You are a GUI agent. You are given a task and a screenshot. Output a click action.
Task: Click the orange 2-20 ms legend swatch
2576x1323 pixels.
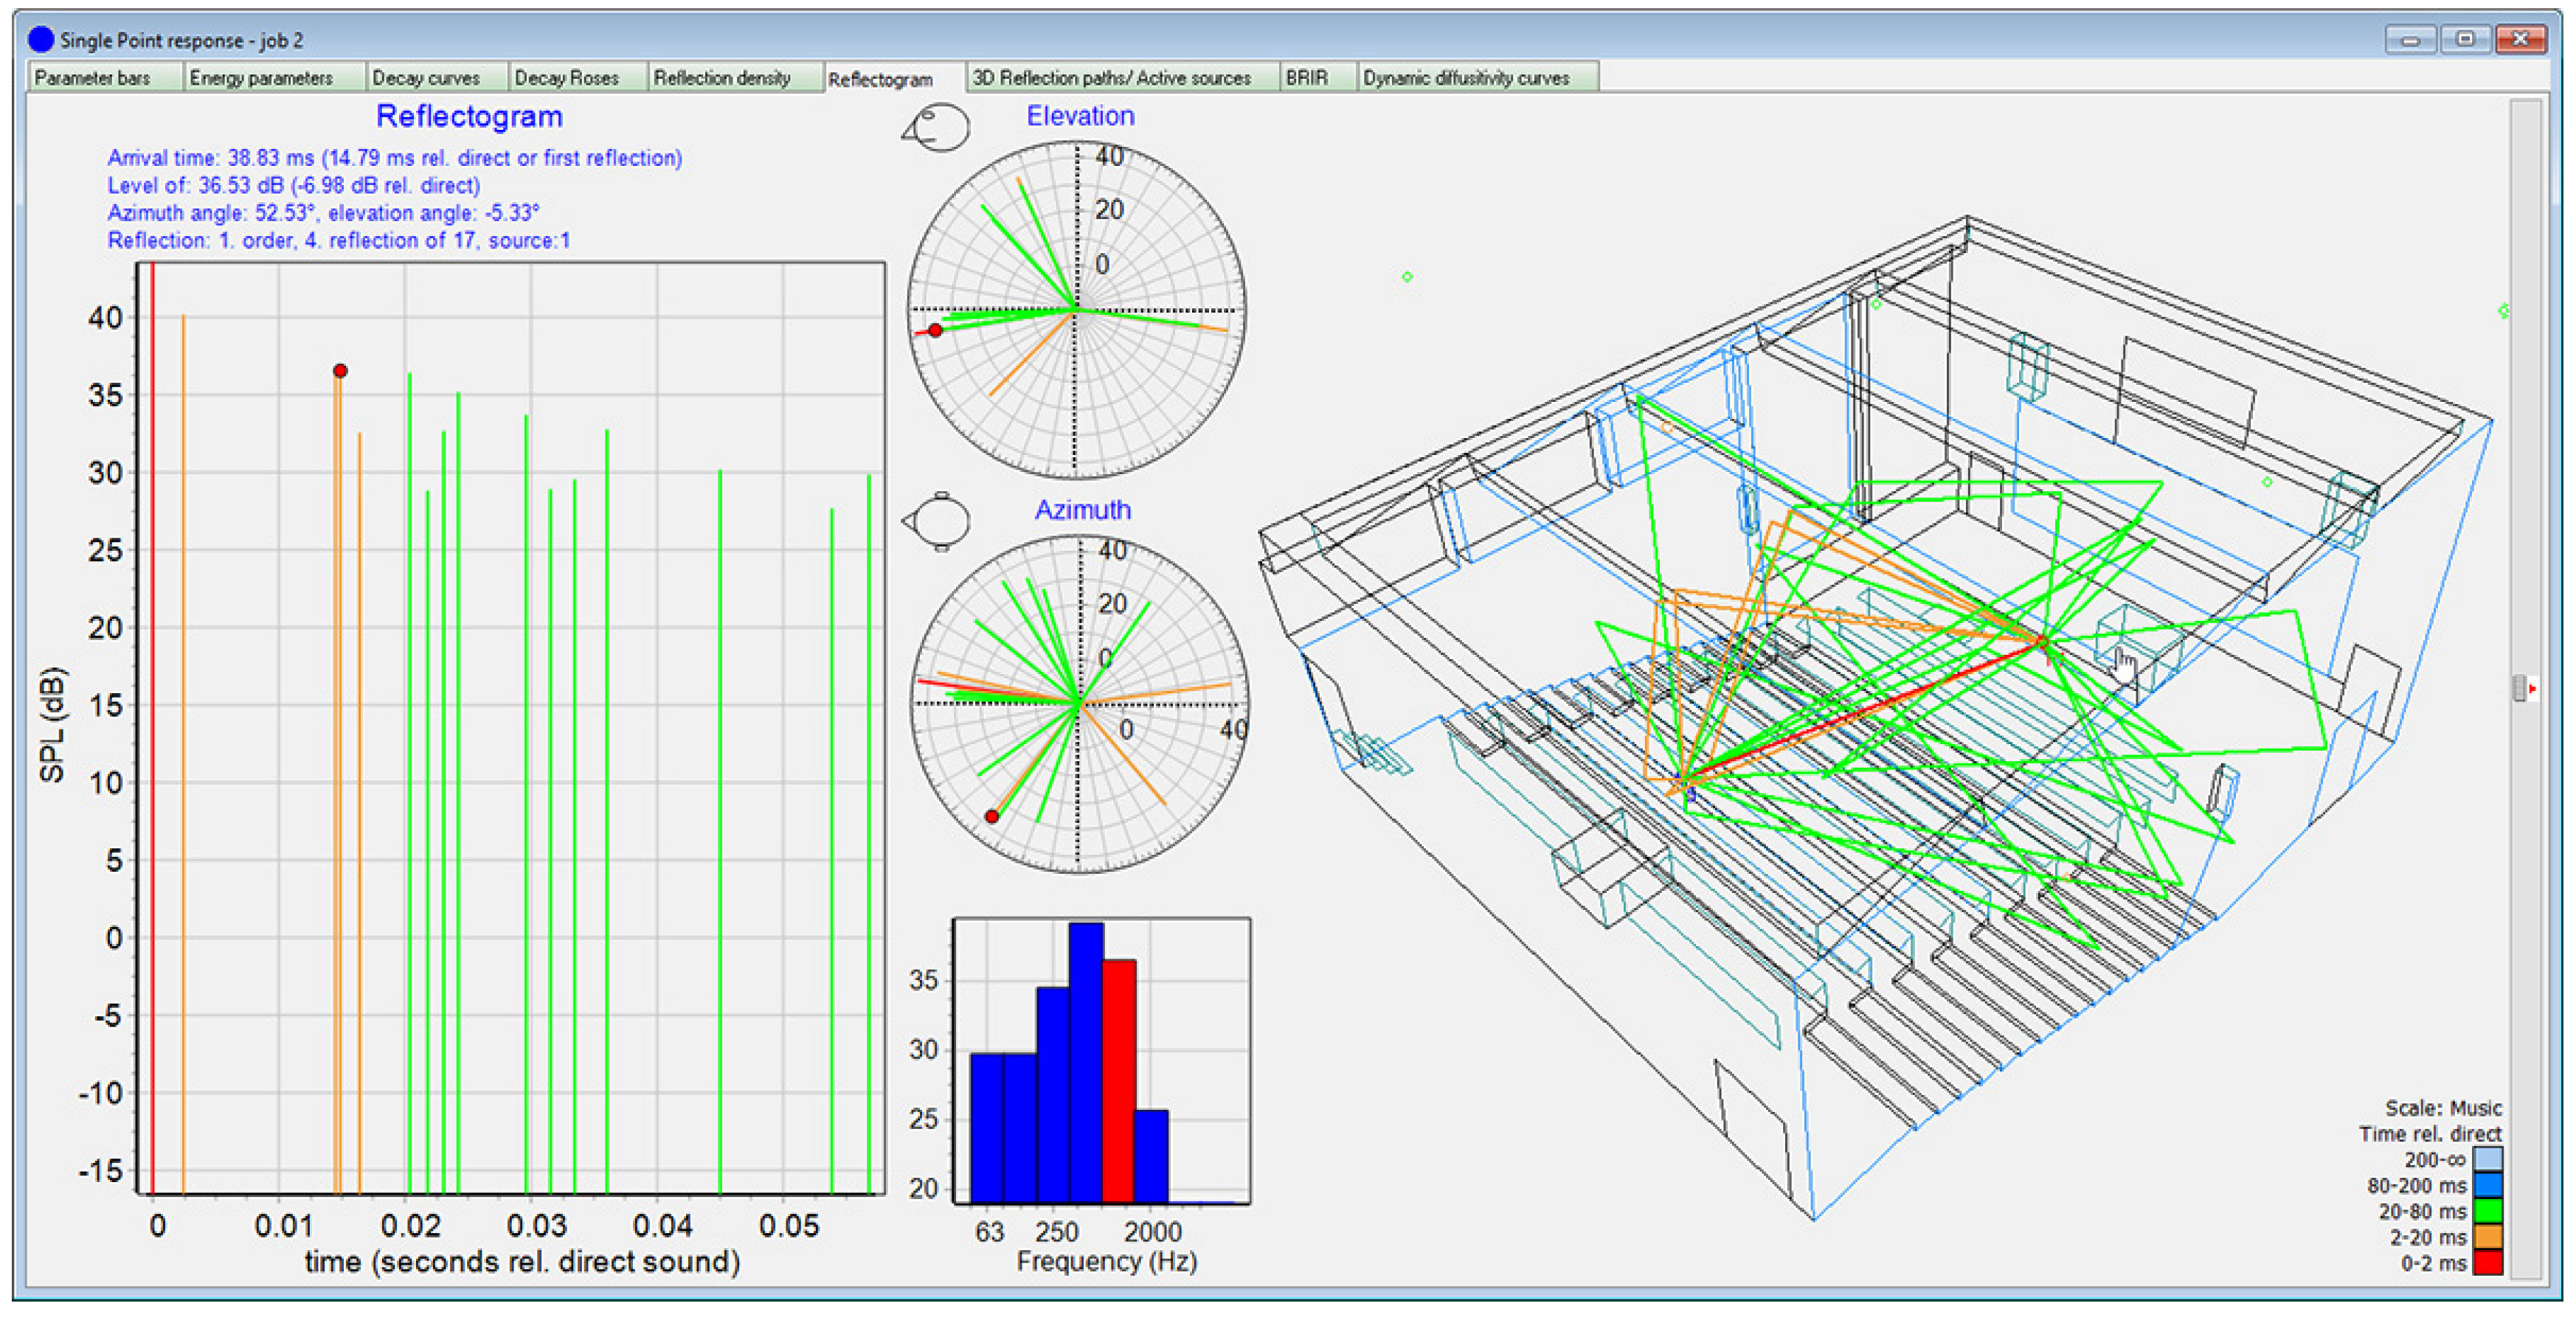(2488, 1237)
